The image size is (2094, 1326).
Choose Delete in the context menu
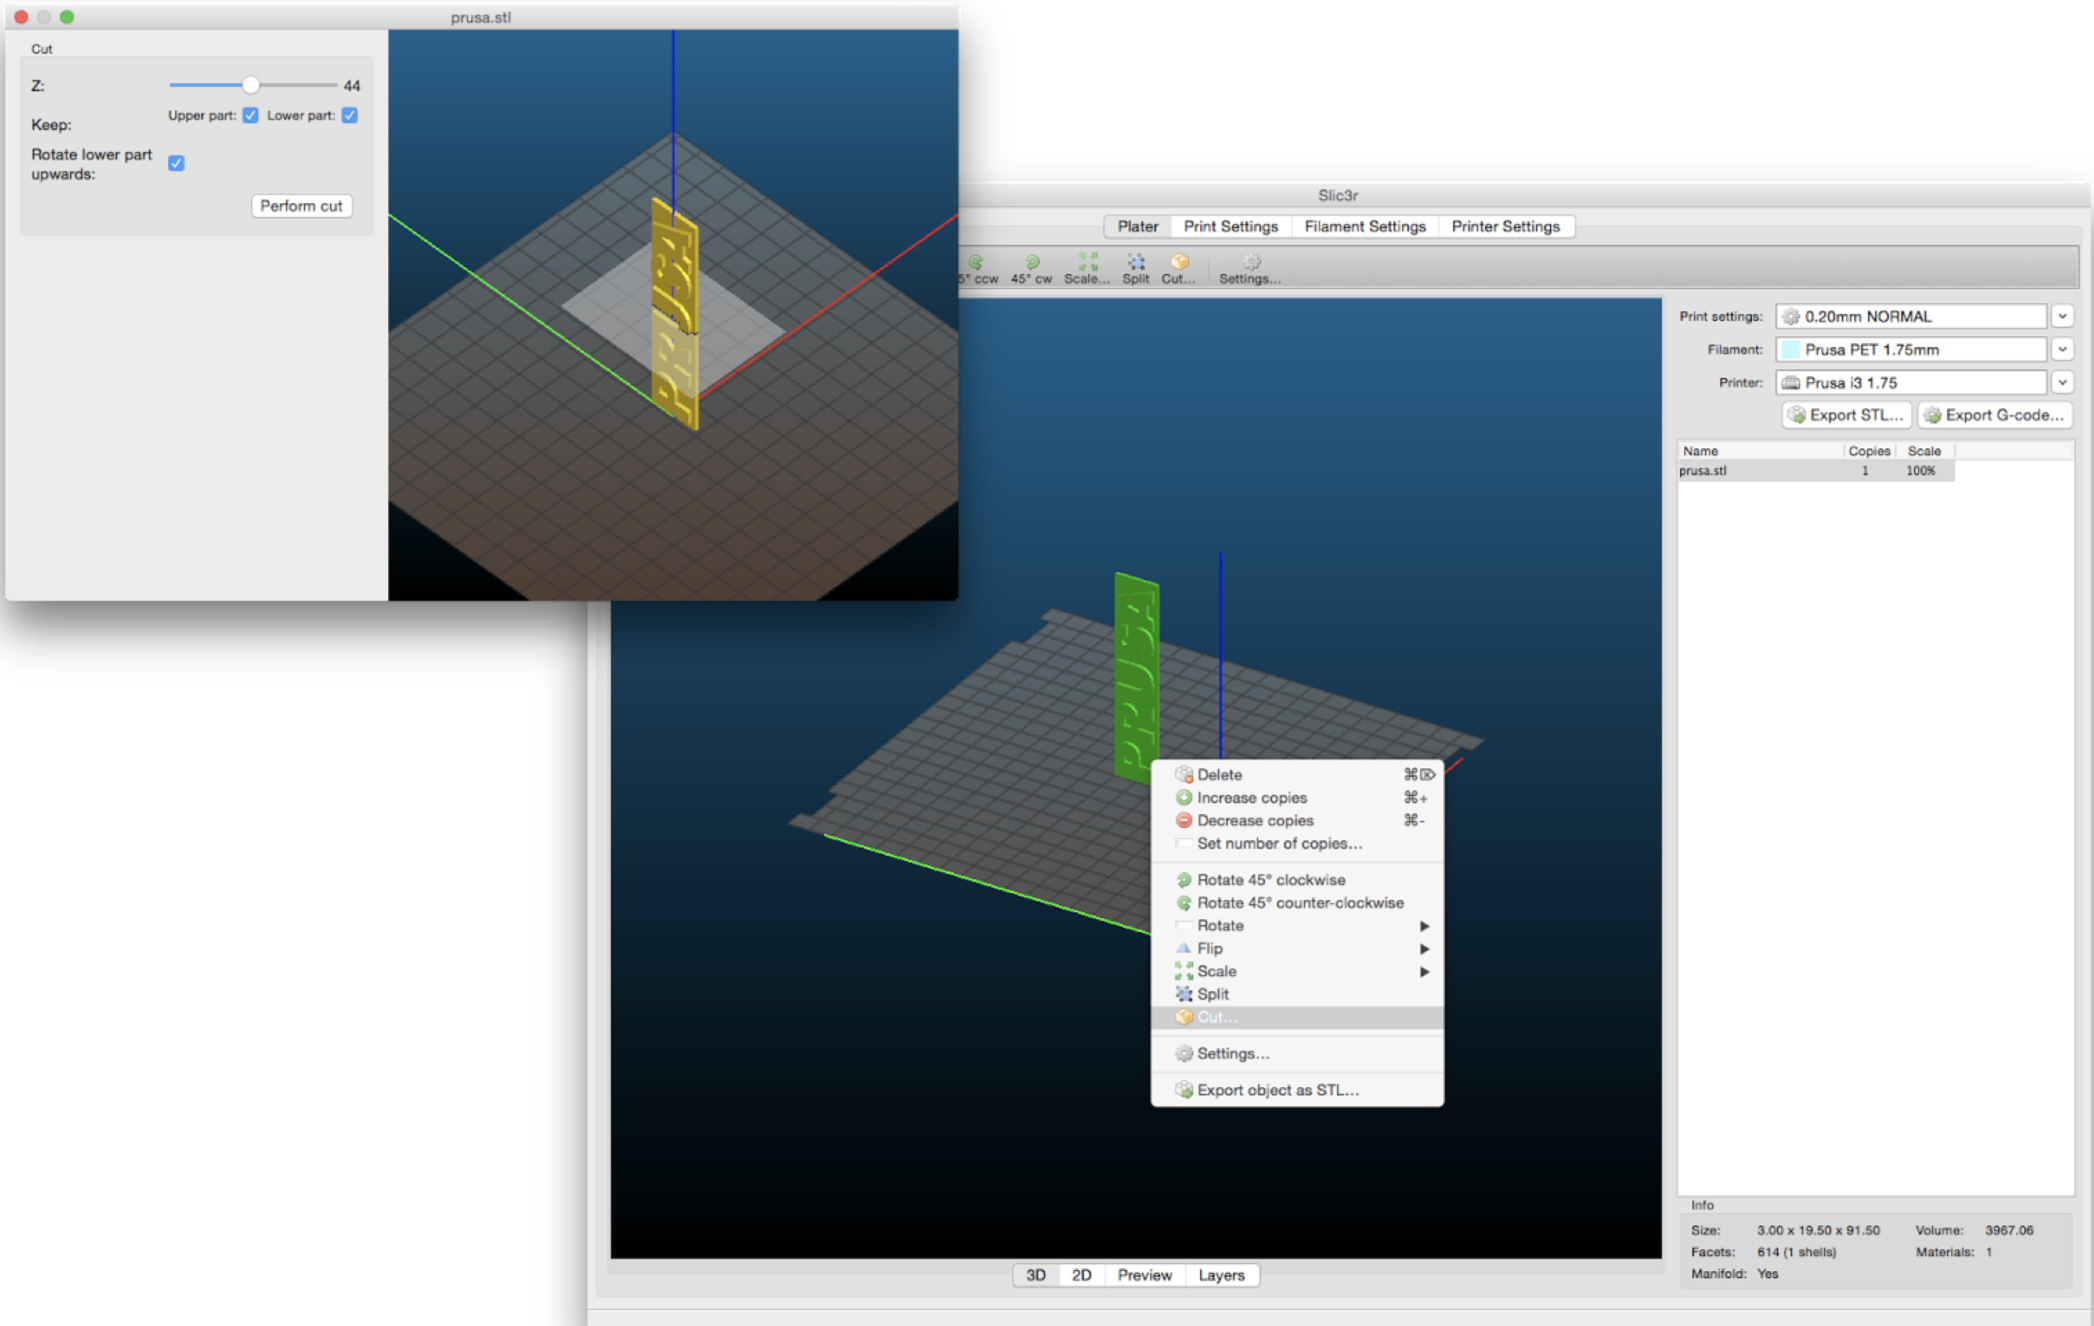pyautogui.click(x=1297, y=774)
